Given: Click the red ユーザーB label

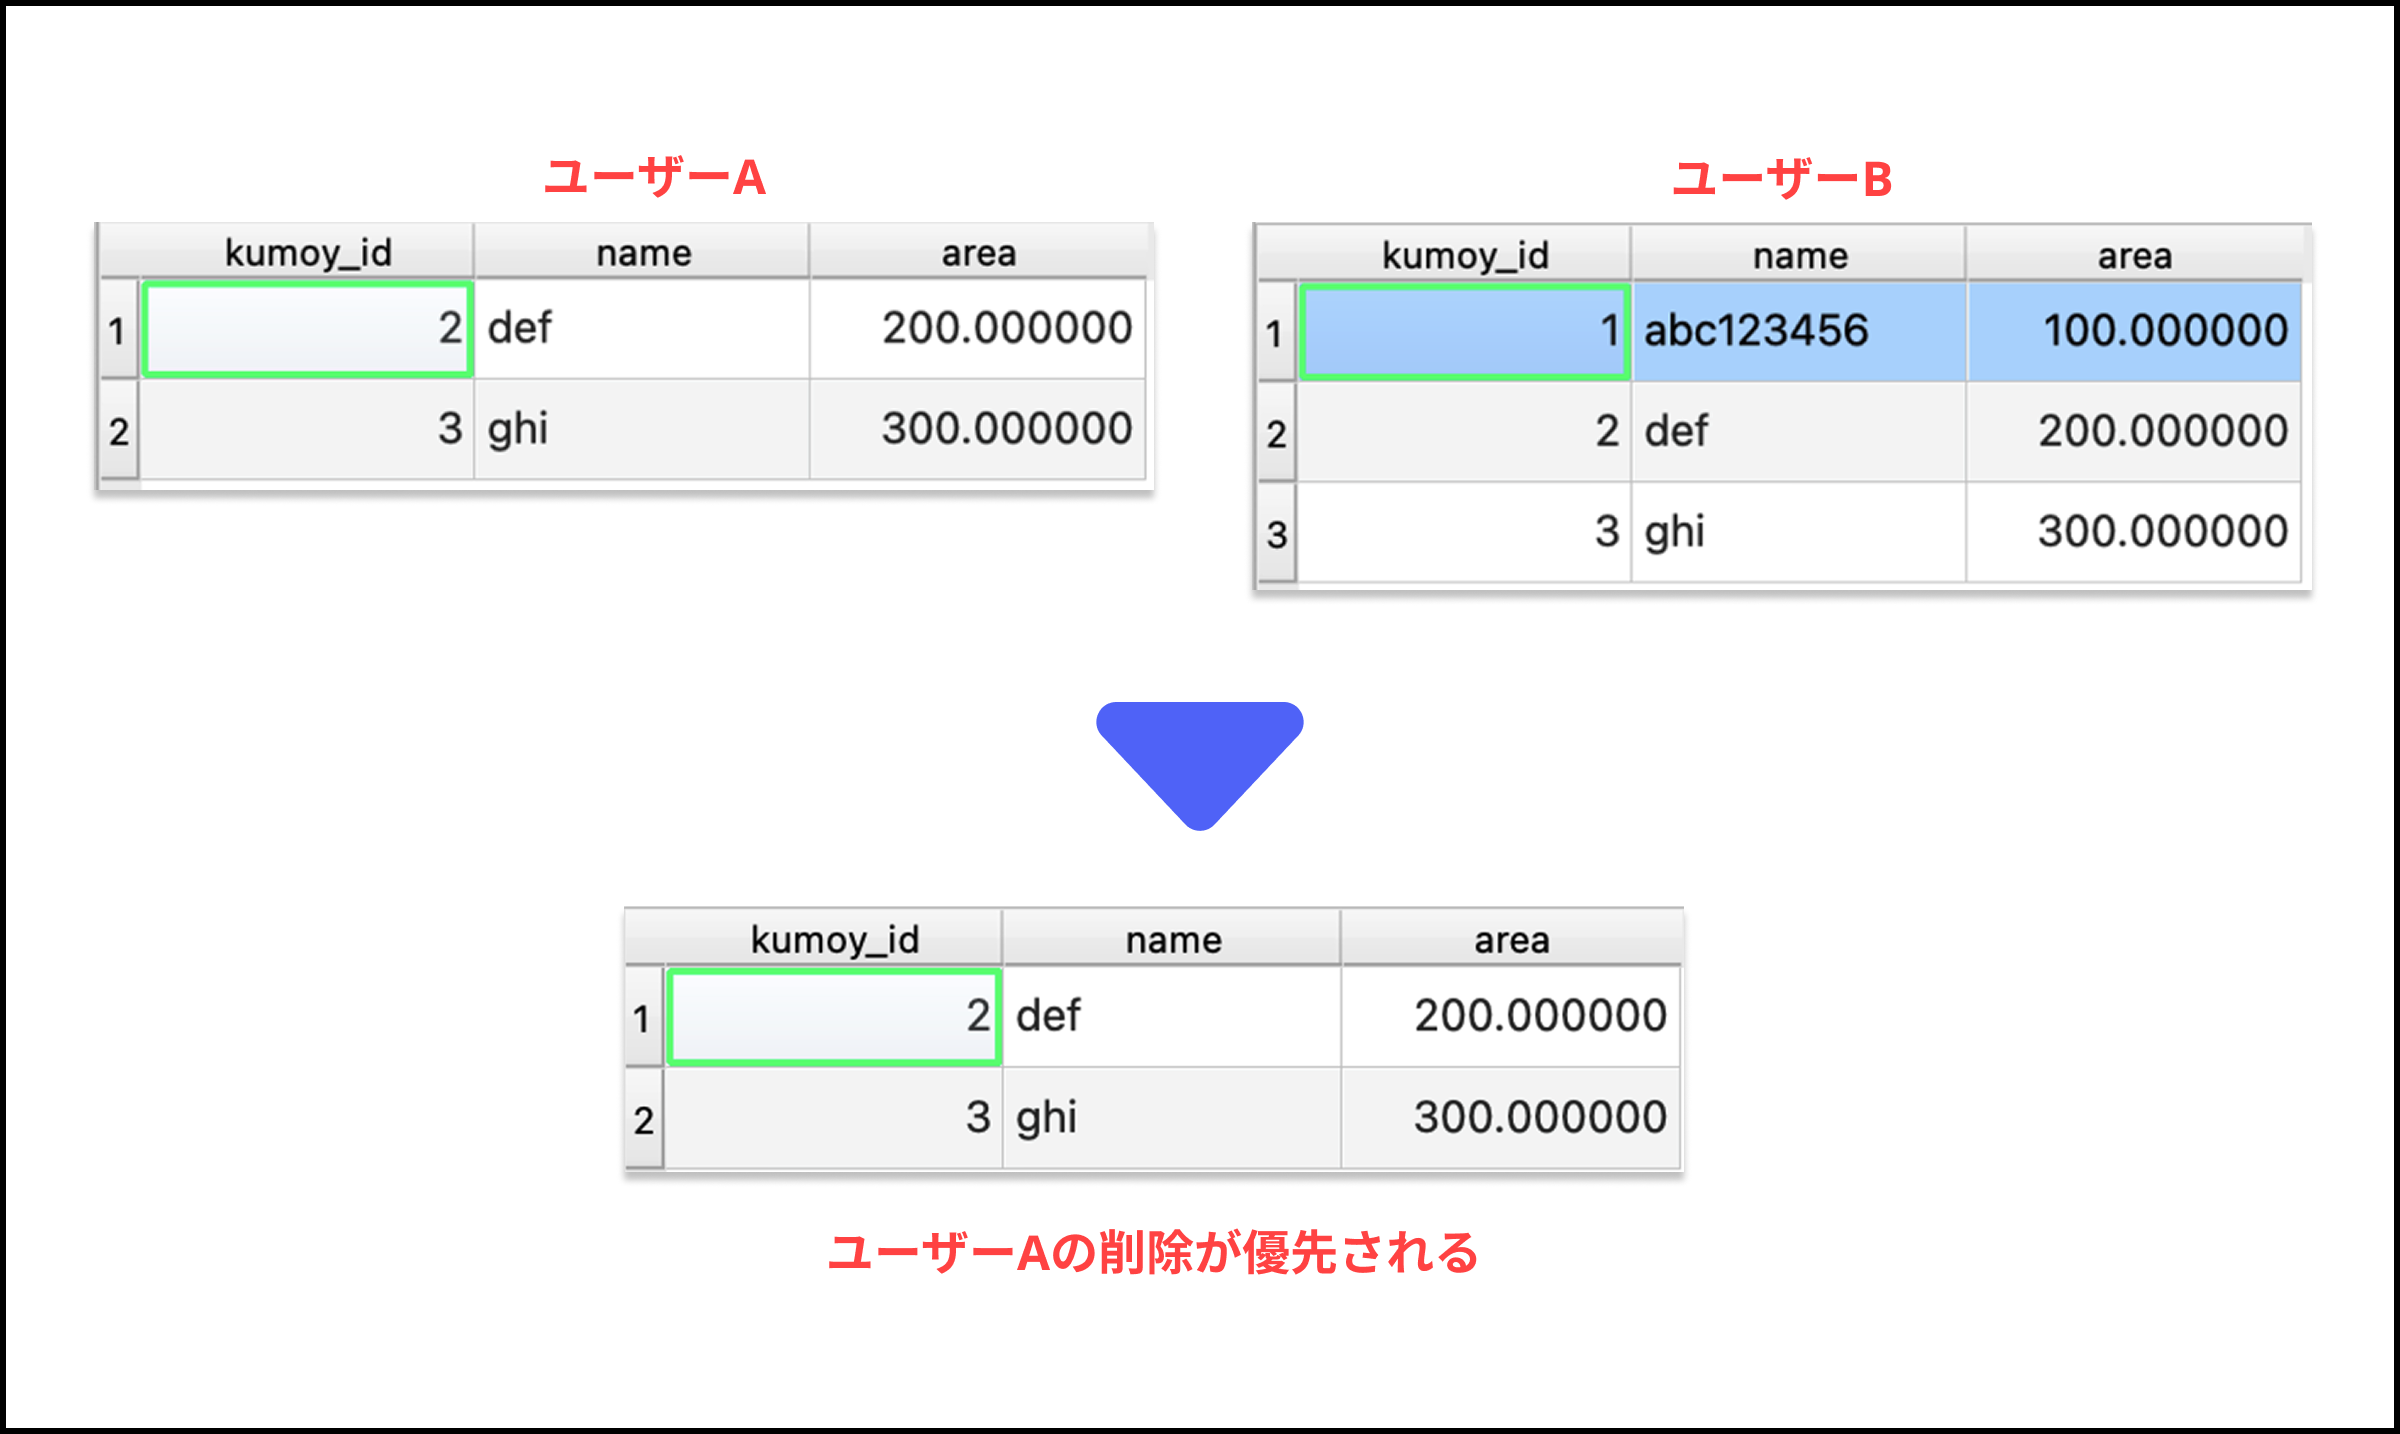Looking at the screenshot, I should click(1782, 179).
